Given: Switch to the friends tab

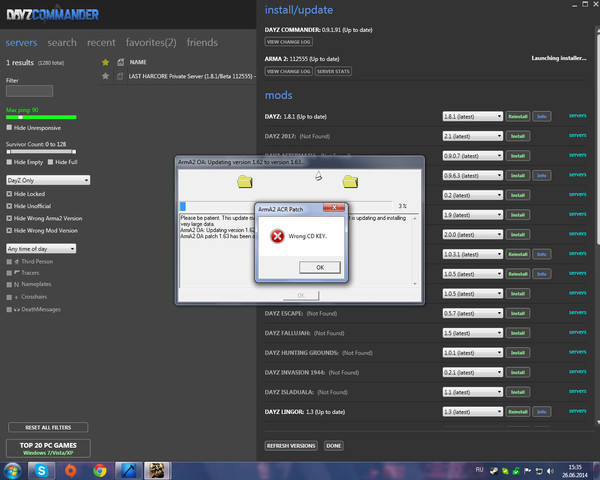Looking at the screenshot, I should [202, 42].
